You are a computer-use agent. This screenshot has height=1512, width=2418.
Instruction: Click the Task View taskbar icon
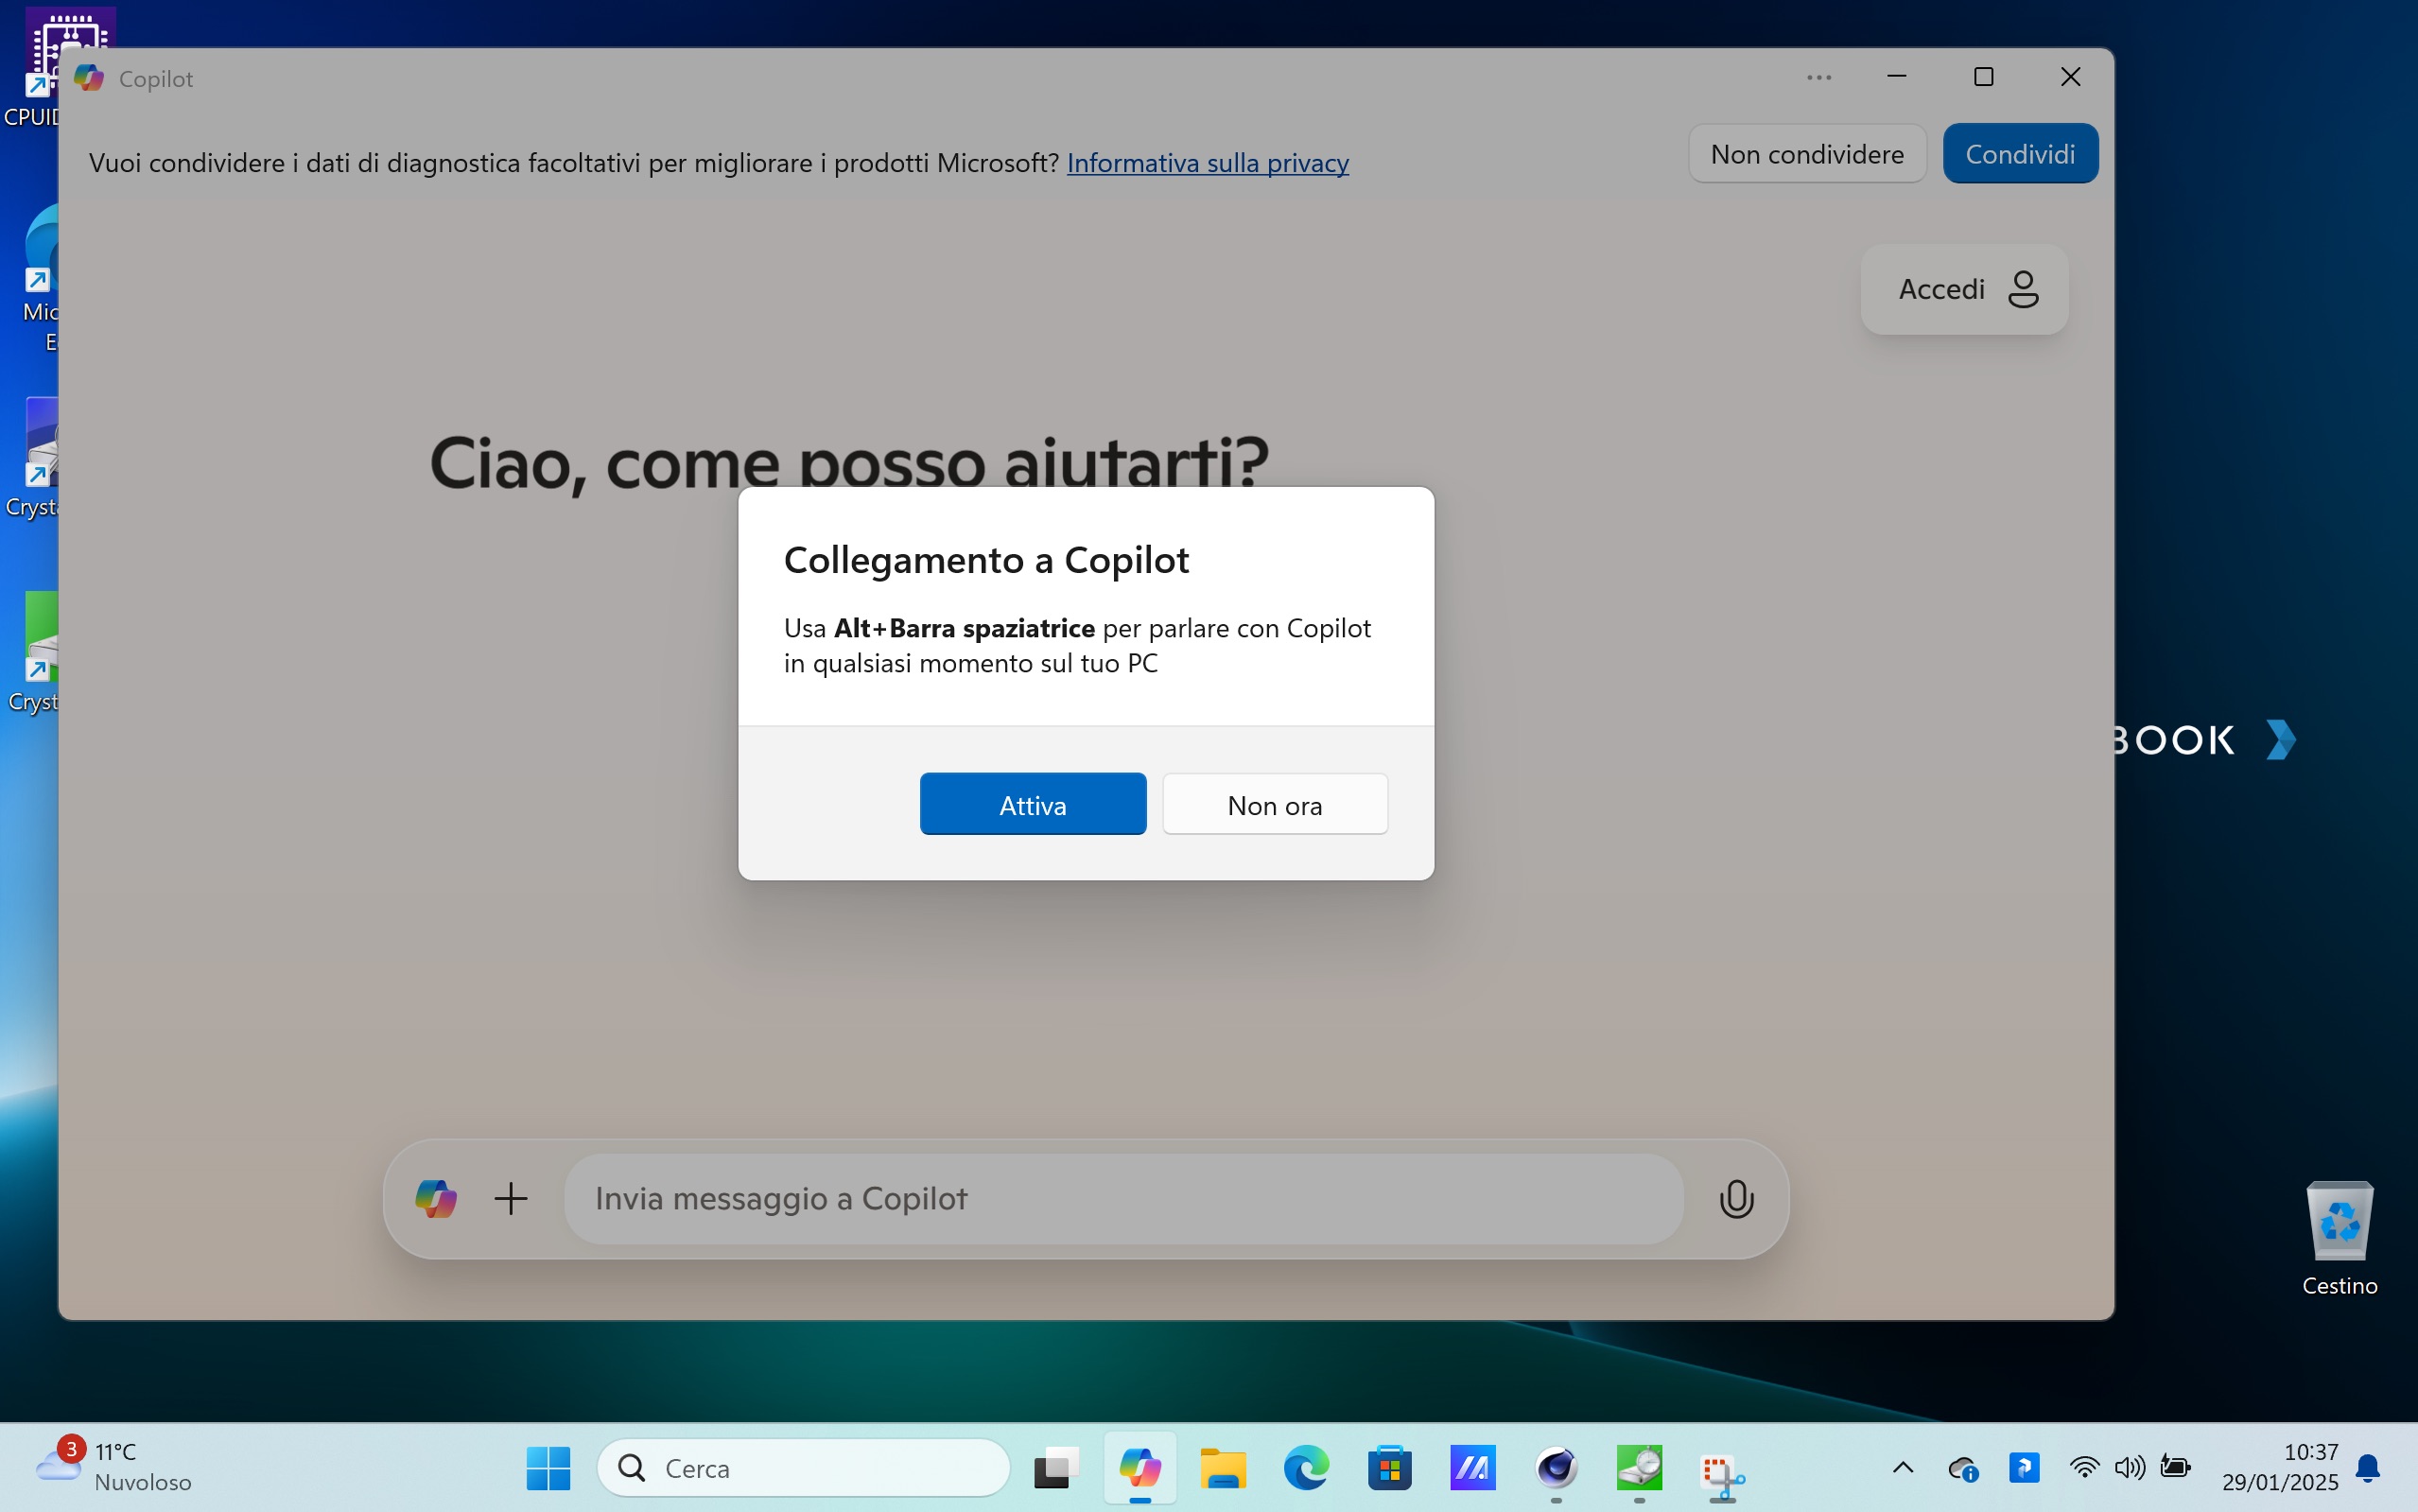[1056, 1468]
